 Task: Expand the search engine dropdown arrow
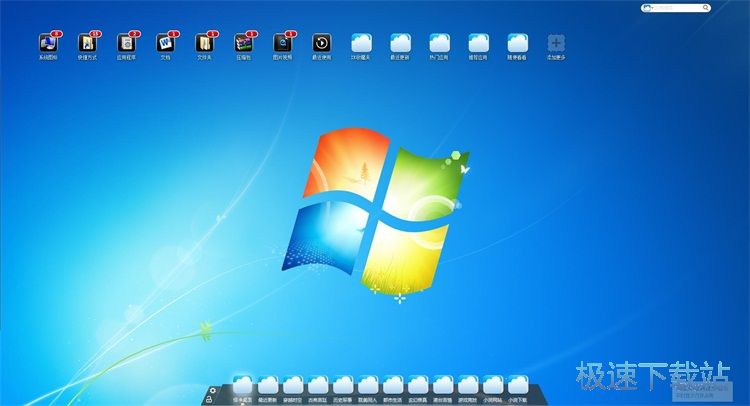pos(652,8)
